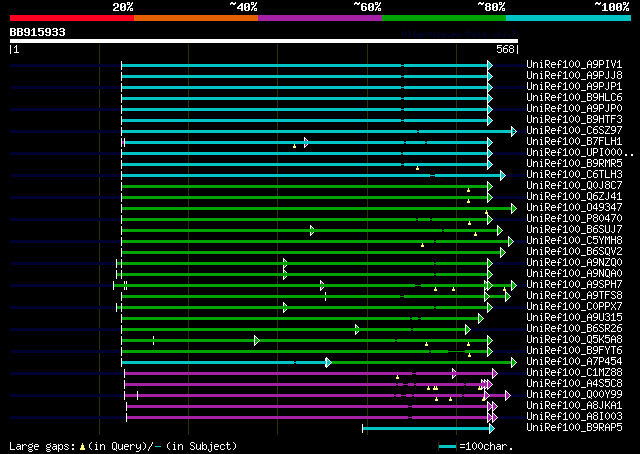Screen dimensions: 640x454
Task: Open the UniRef100_B9RMR5 label
Action: pyautogui.click(x=574, y=164)
